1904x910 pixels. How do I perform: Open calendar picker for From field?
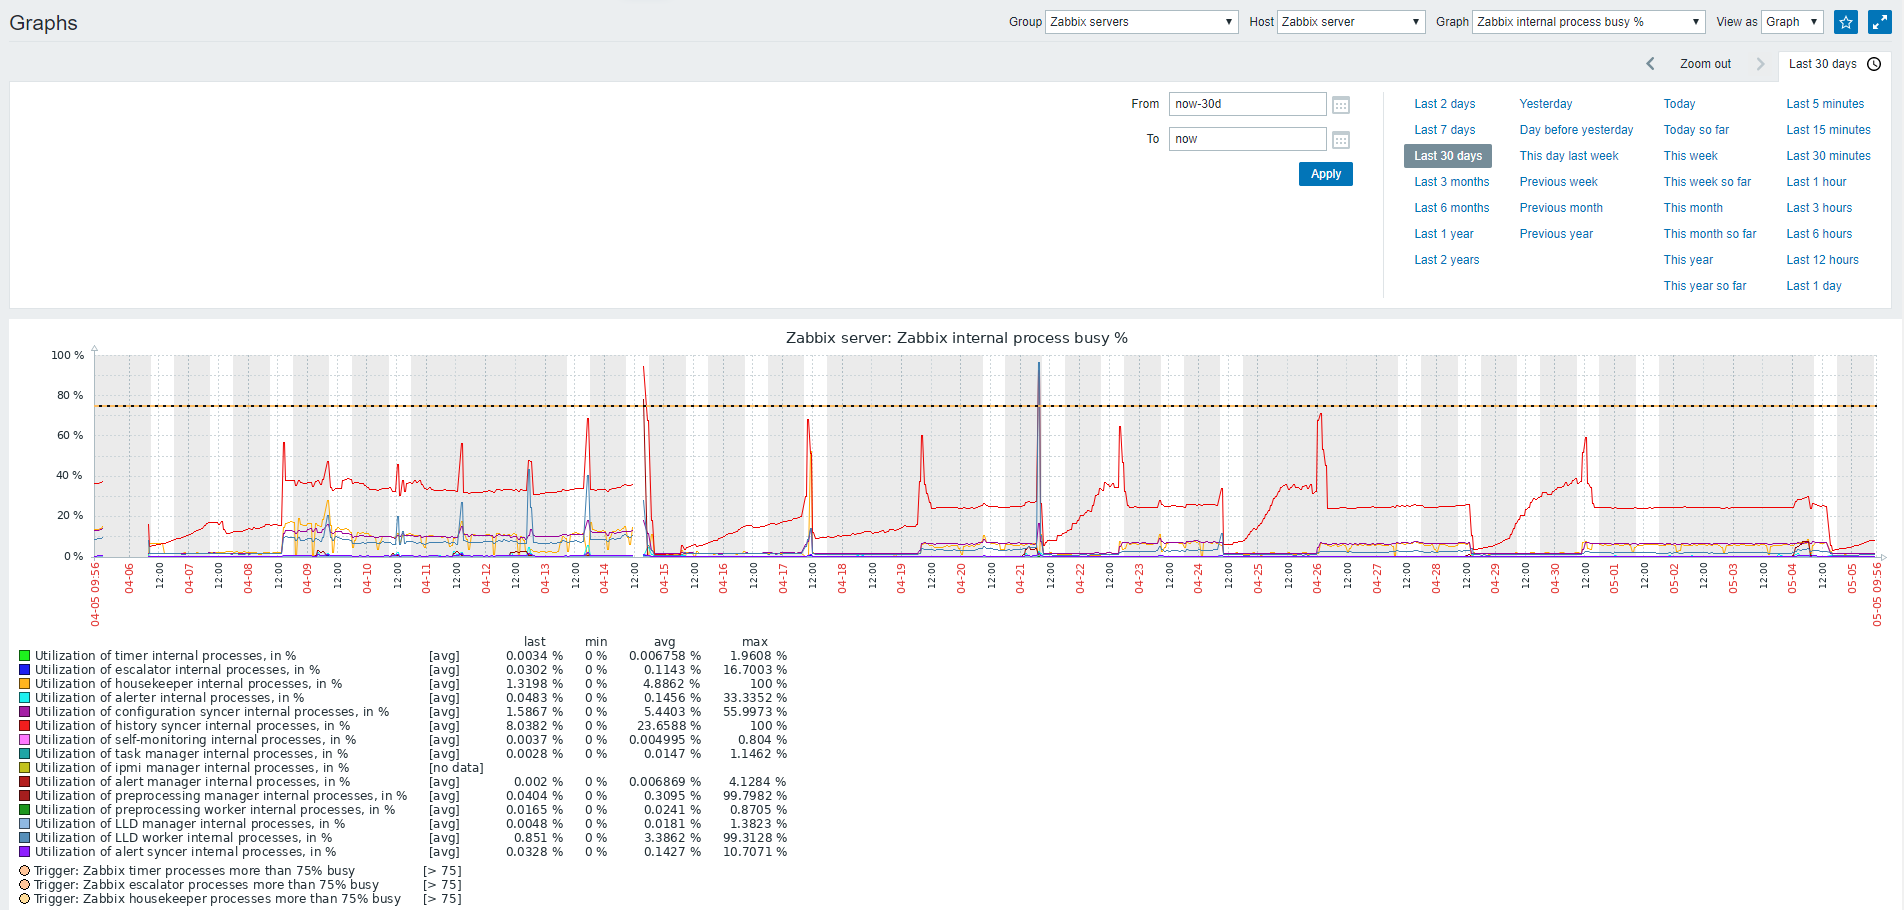point(1341,105)
